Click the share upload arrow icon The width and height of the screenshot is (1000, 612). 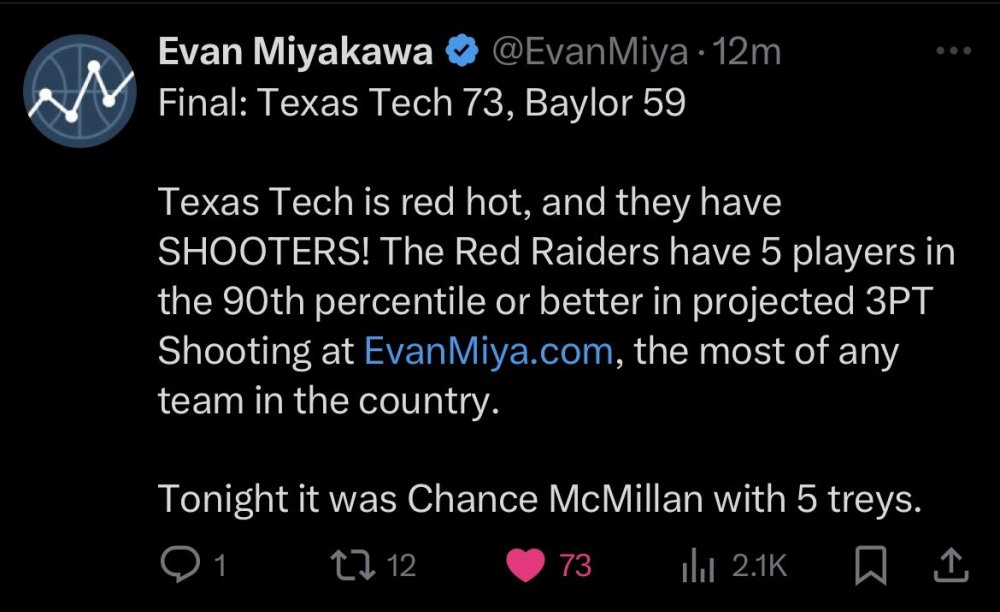click(950, 566)
